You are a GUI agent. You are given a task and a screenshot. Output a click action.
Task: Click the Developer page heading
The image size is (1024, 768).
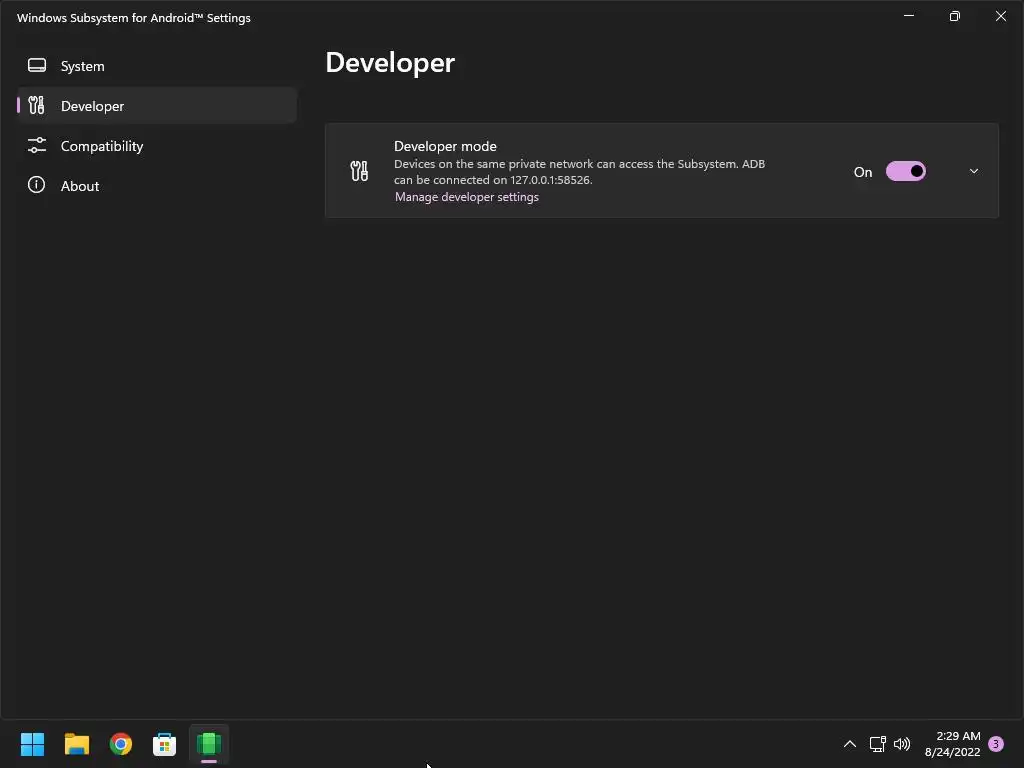390,63
